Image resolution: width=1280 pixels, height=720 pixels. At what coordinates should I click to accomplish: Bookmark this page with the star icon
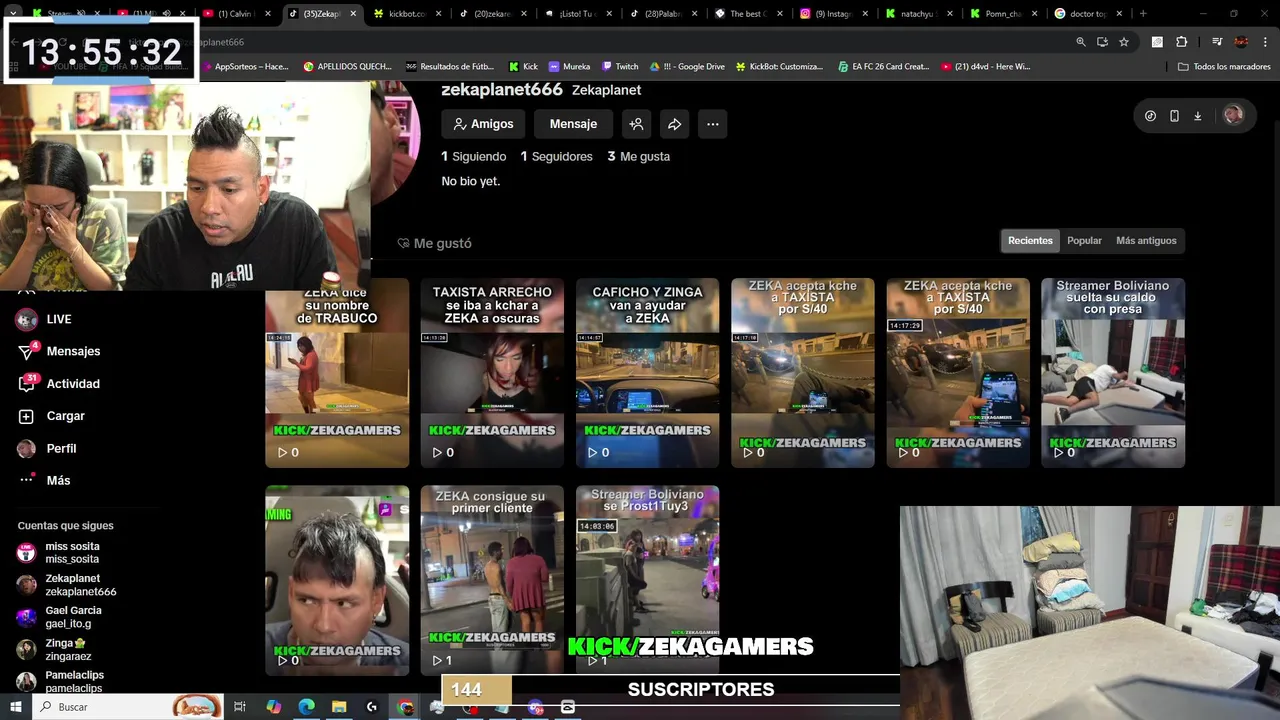click(x=1124, y=42)
